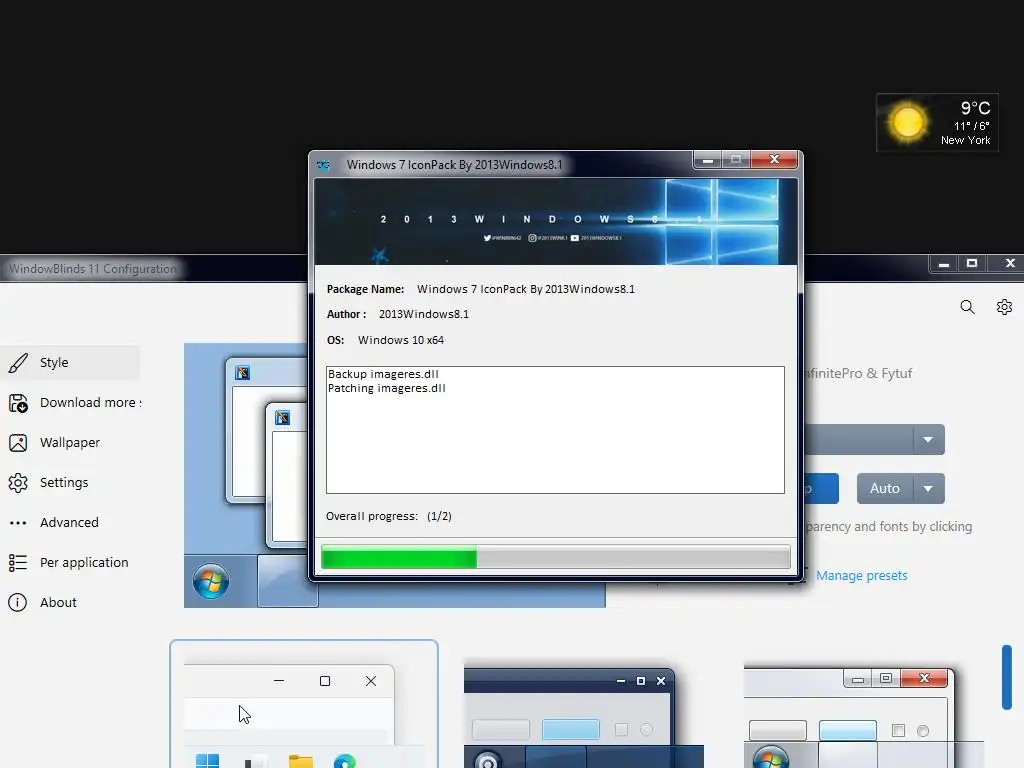The image size is (1024, 768).
Task: Click the Per application list icon
Action: click(18, 562)
